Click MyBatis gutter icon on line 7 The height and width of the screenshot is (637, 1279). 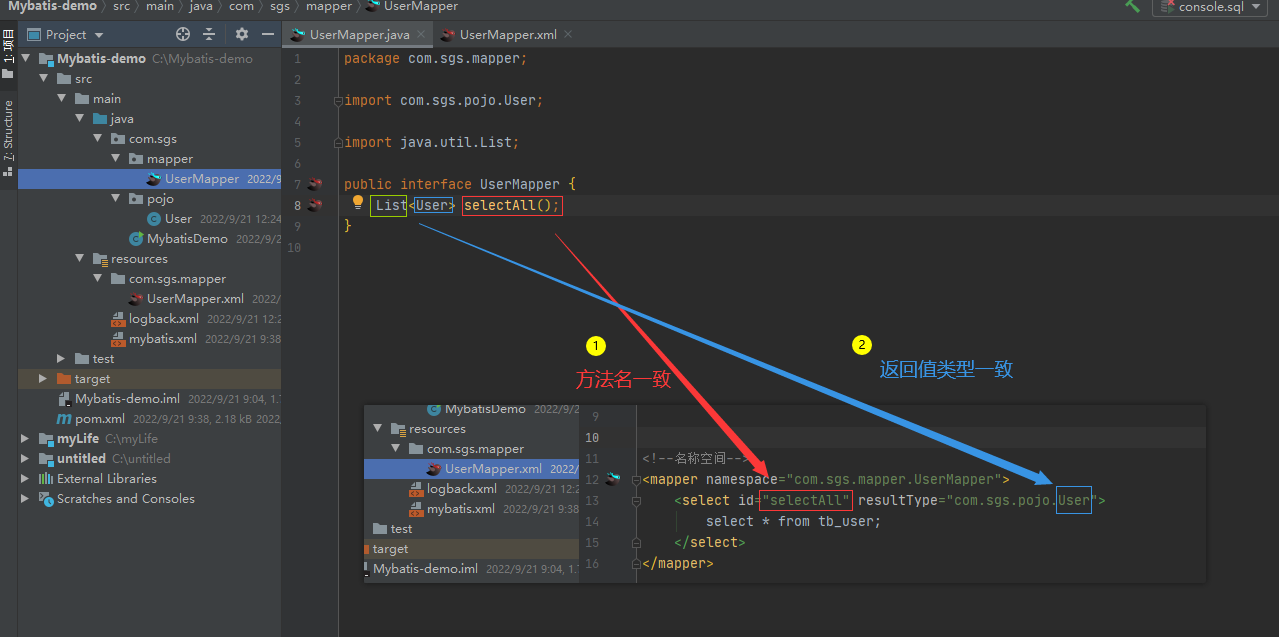[315, 184]
